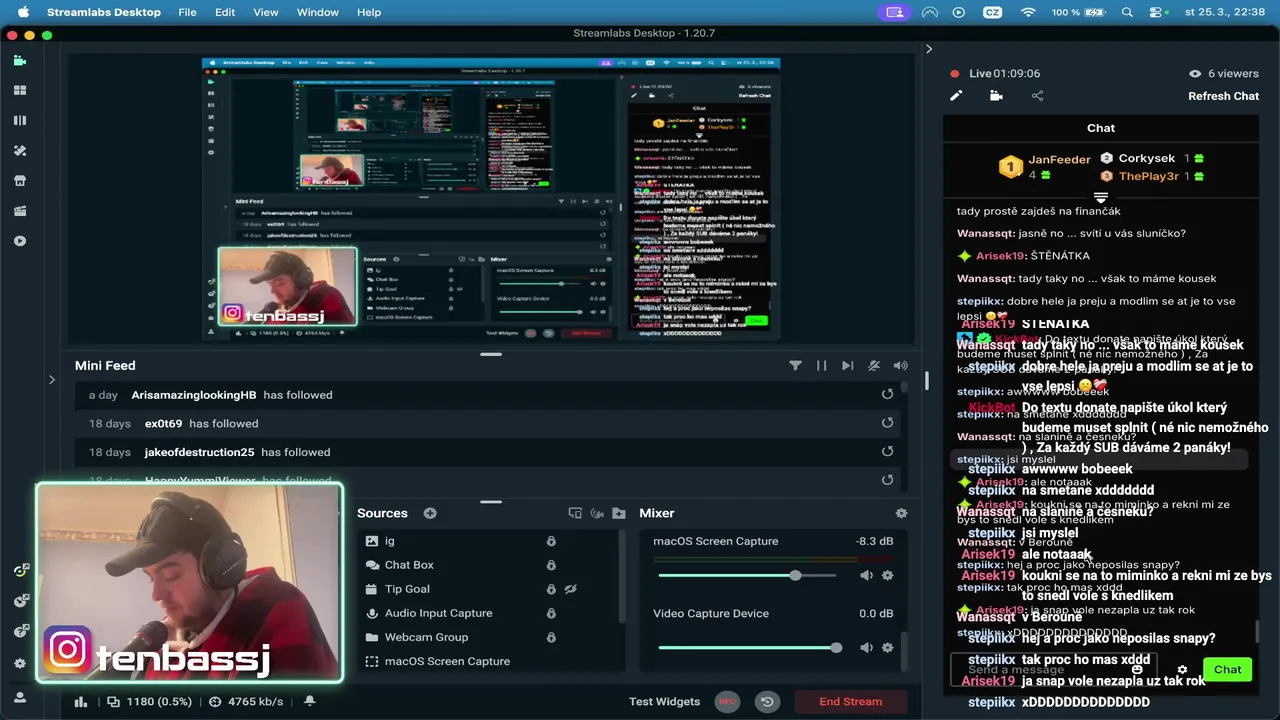Viewport: 1280px width, 720px height.
Task: Open macOS Screen Capture audio settings gear
Action: pos(887,575)
